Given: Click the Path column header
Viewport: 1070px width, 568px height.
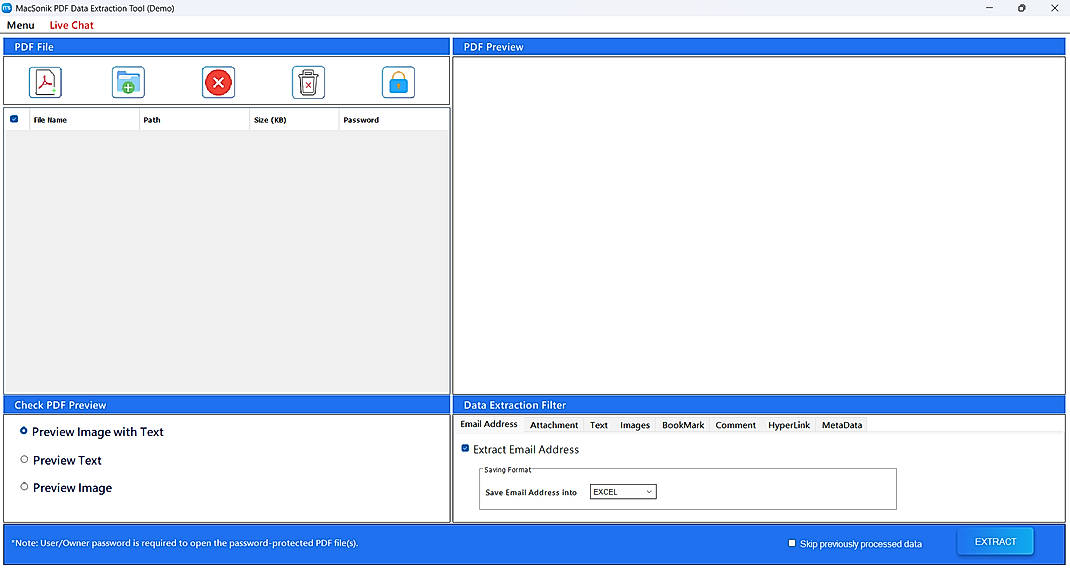Looking at the screenshot, I should 195,119.
